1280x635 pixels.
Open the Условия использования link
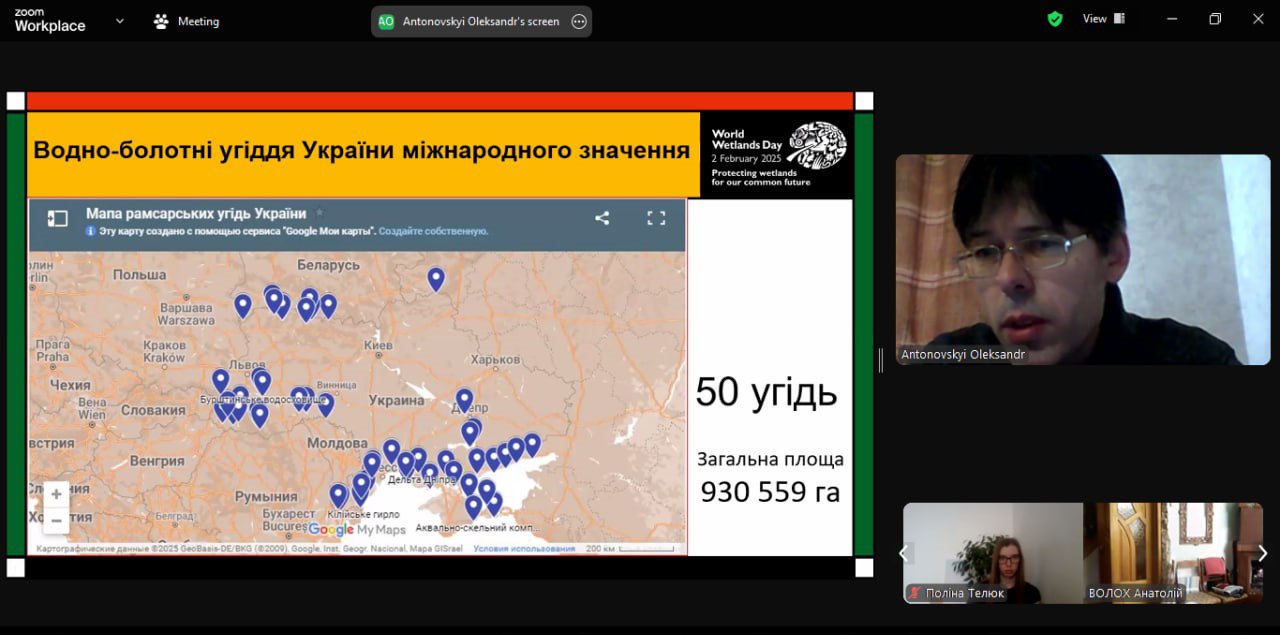coord(524,548)
